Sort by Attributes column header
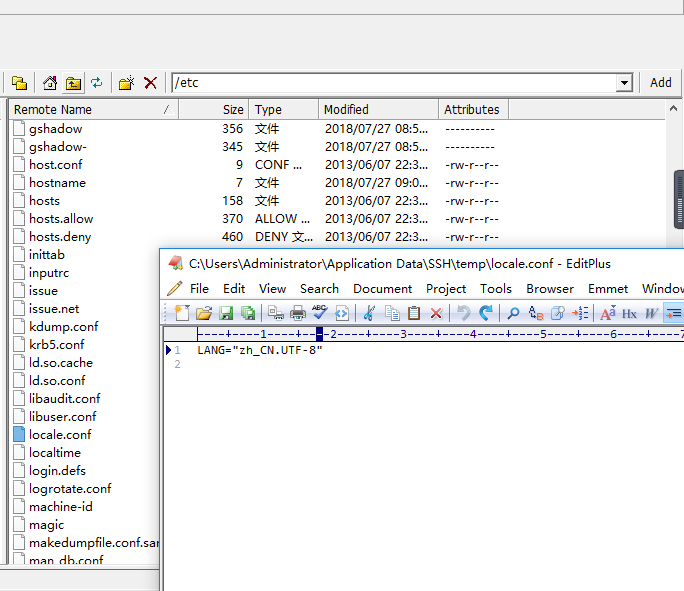This screenshot has width=684, height=591. click(x=473, y=109)
